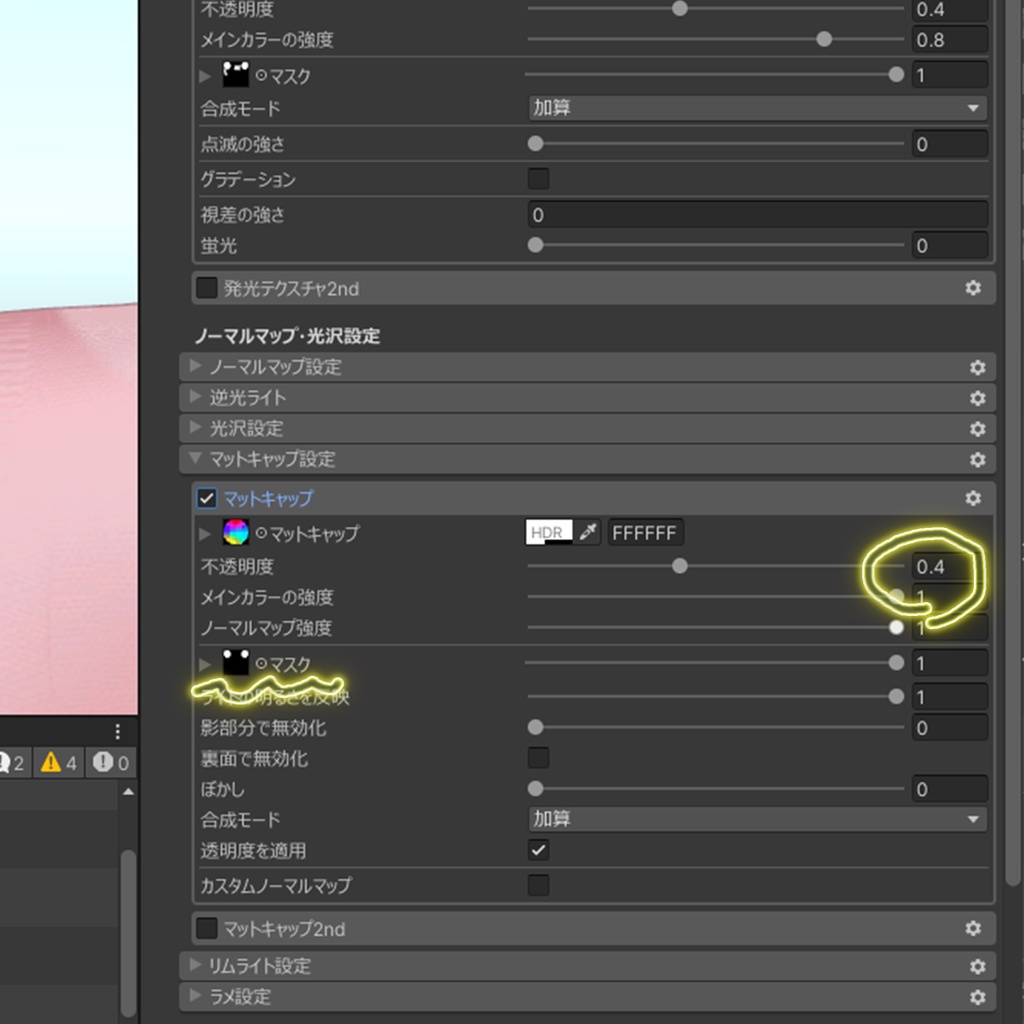Open the matcap sphere texture thumbnail
The width and height of the screenshot is (1024, 1024).
[x=234, y=533]
